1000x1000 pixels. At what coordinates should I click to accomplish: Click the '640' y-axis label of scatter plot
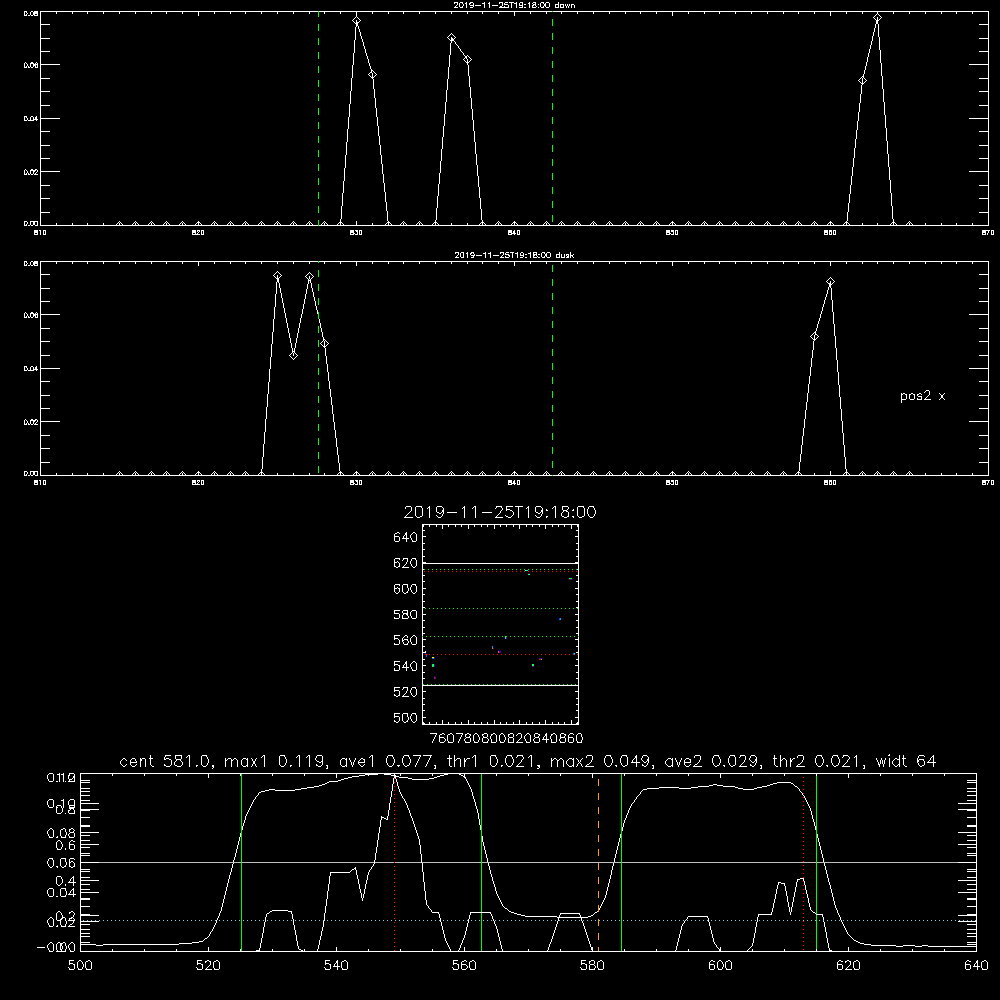pos(406,538)
